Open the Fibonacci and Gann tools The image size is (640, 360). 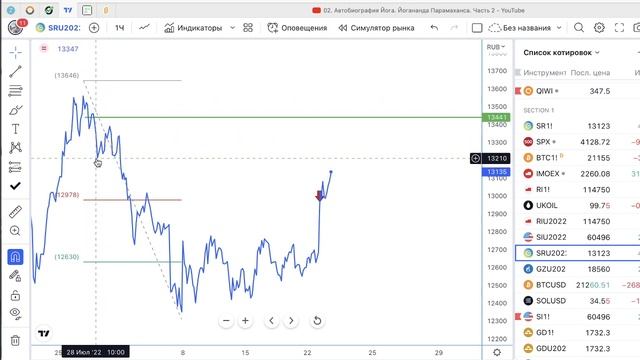[16, 91]
